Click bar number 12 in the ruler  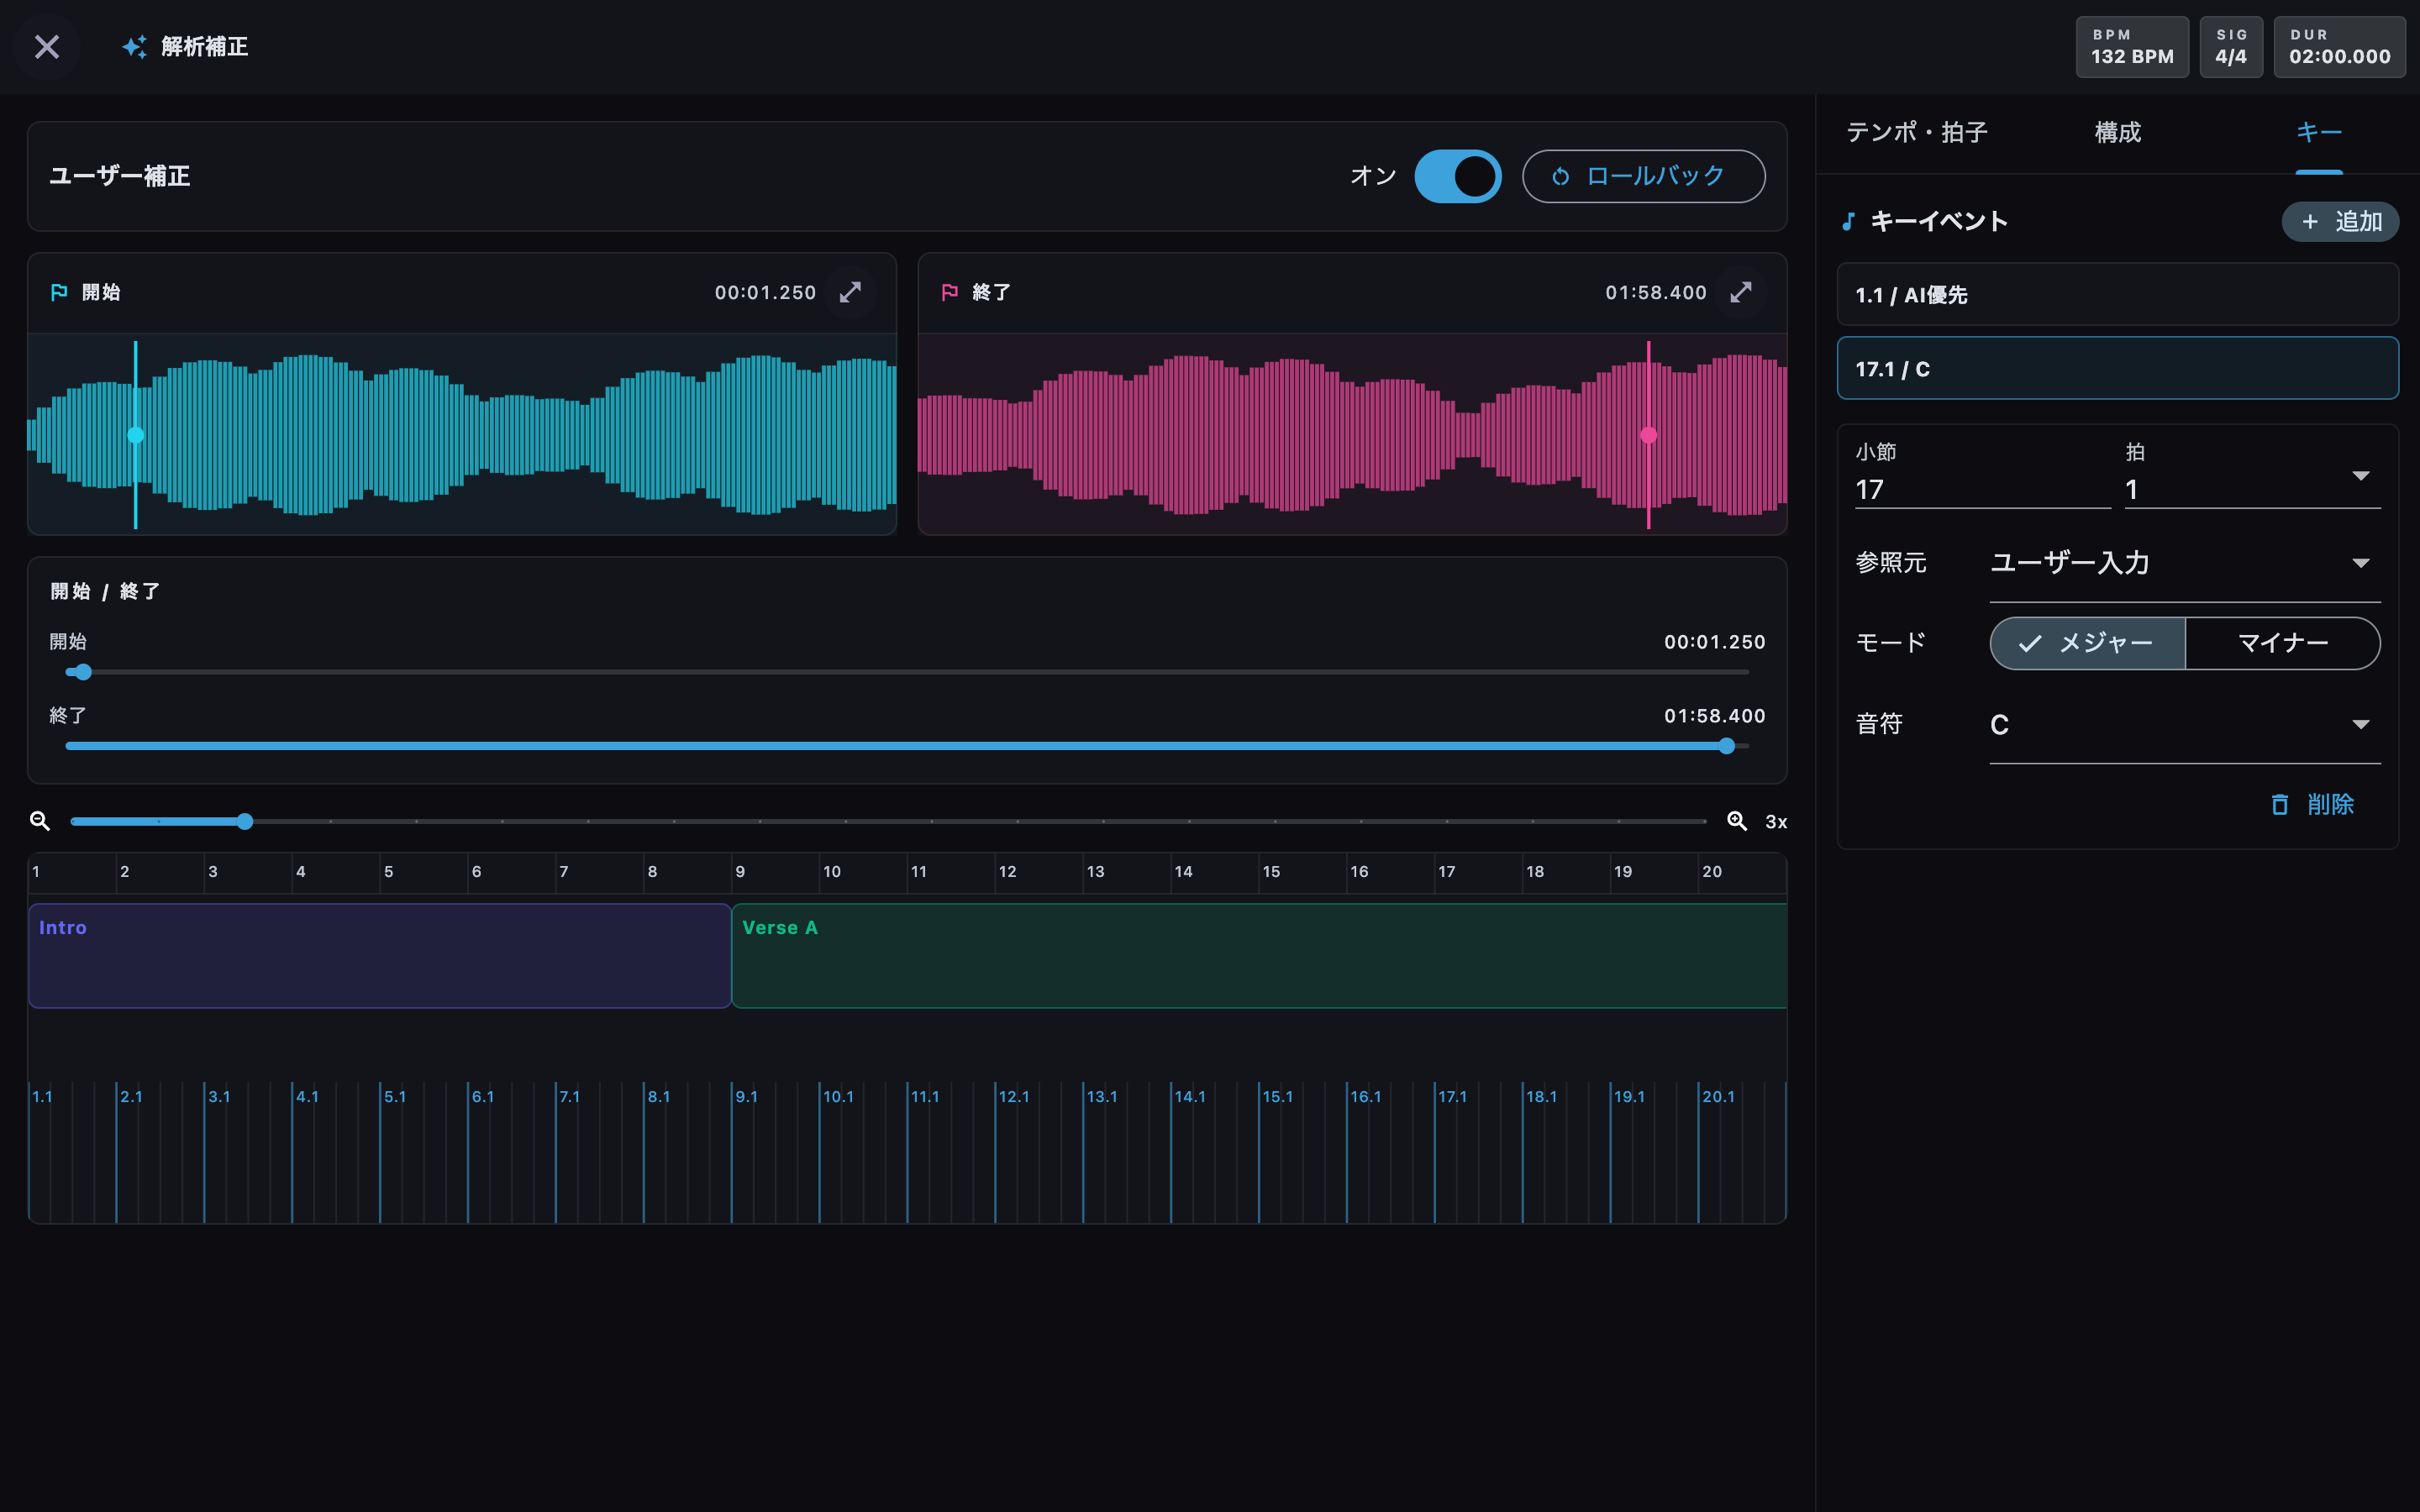tap(1007, 872)
